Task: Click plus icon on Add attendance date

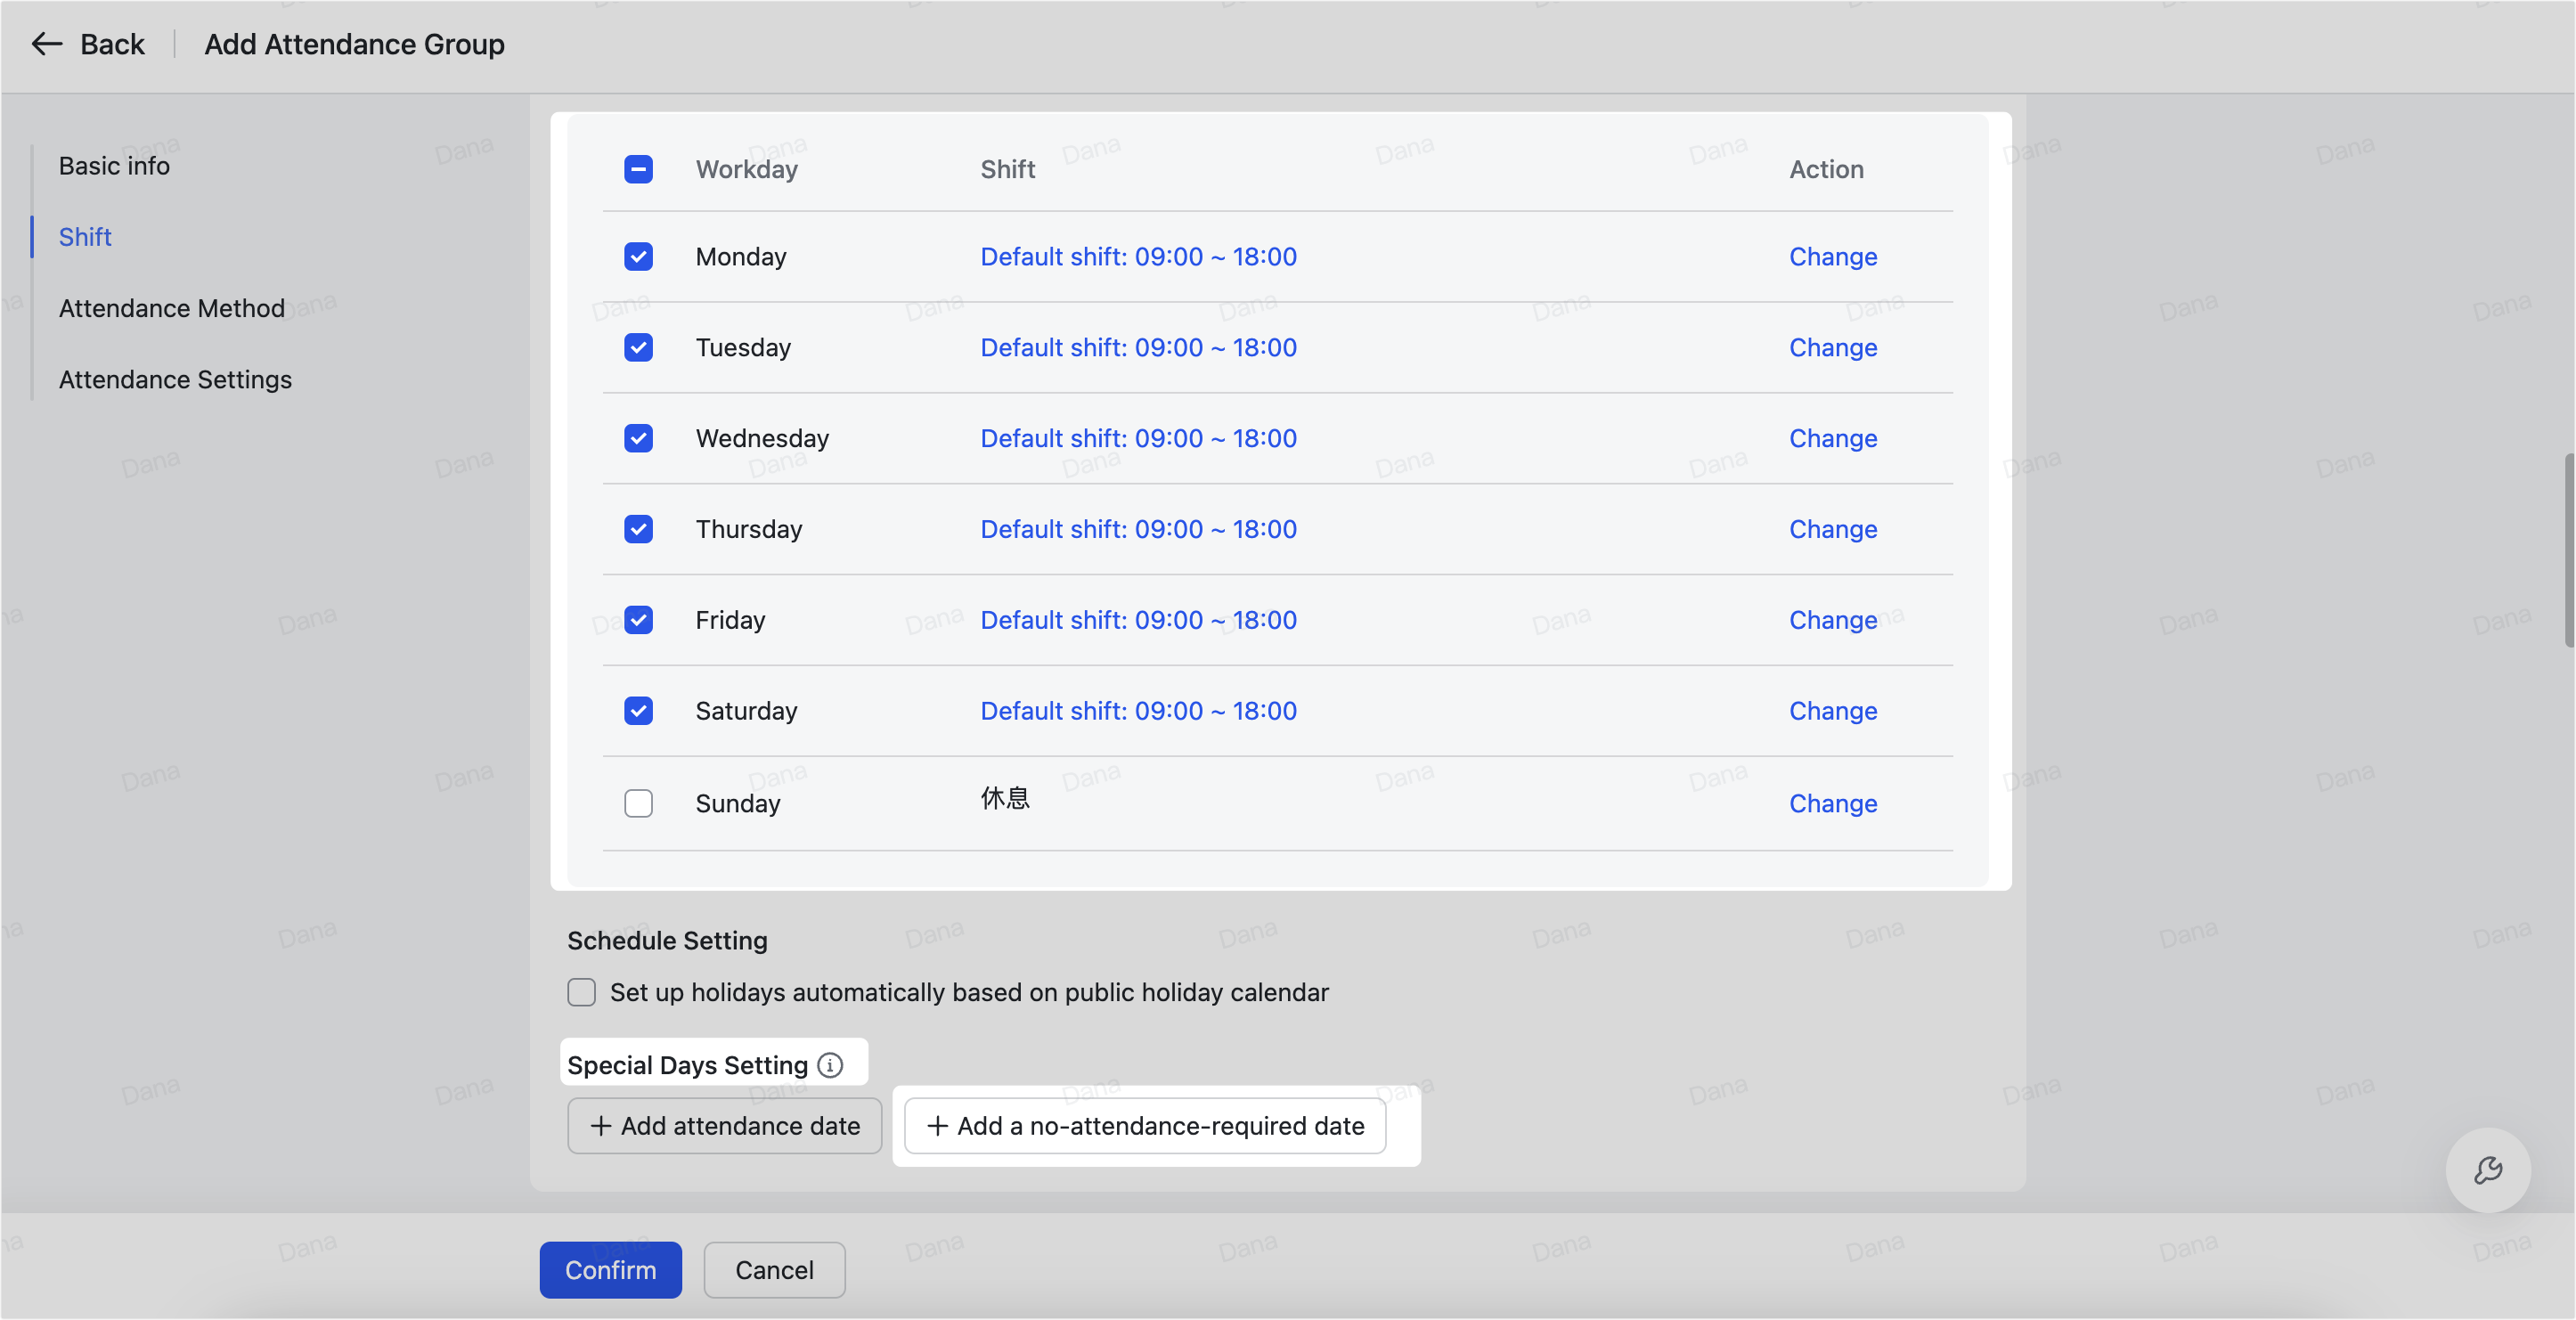Action: pyautogui.click(x=600, y=1126)
